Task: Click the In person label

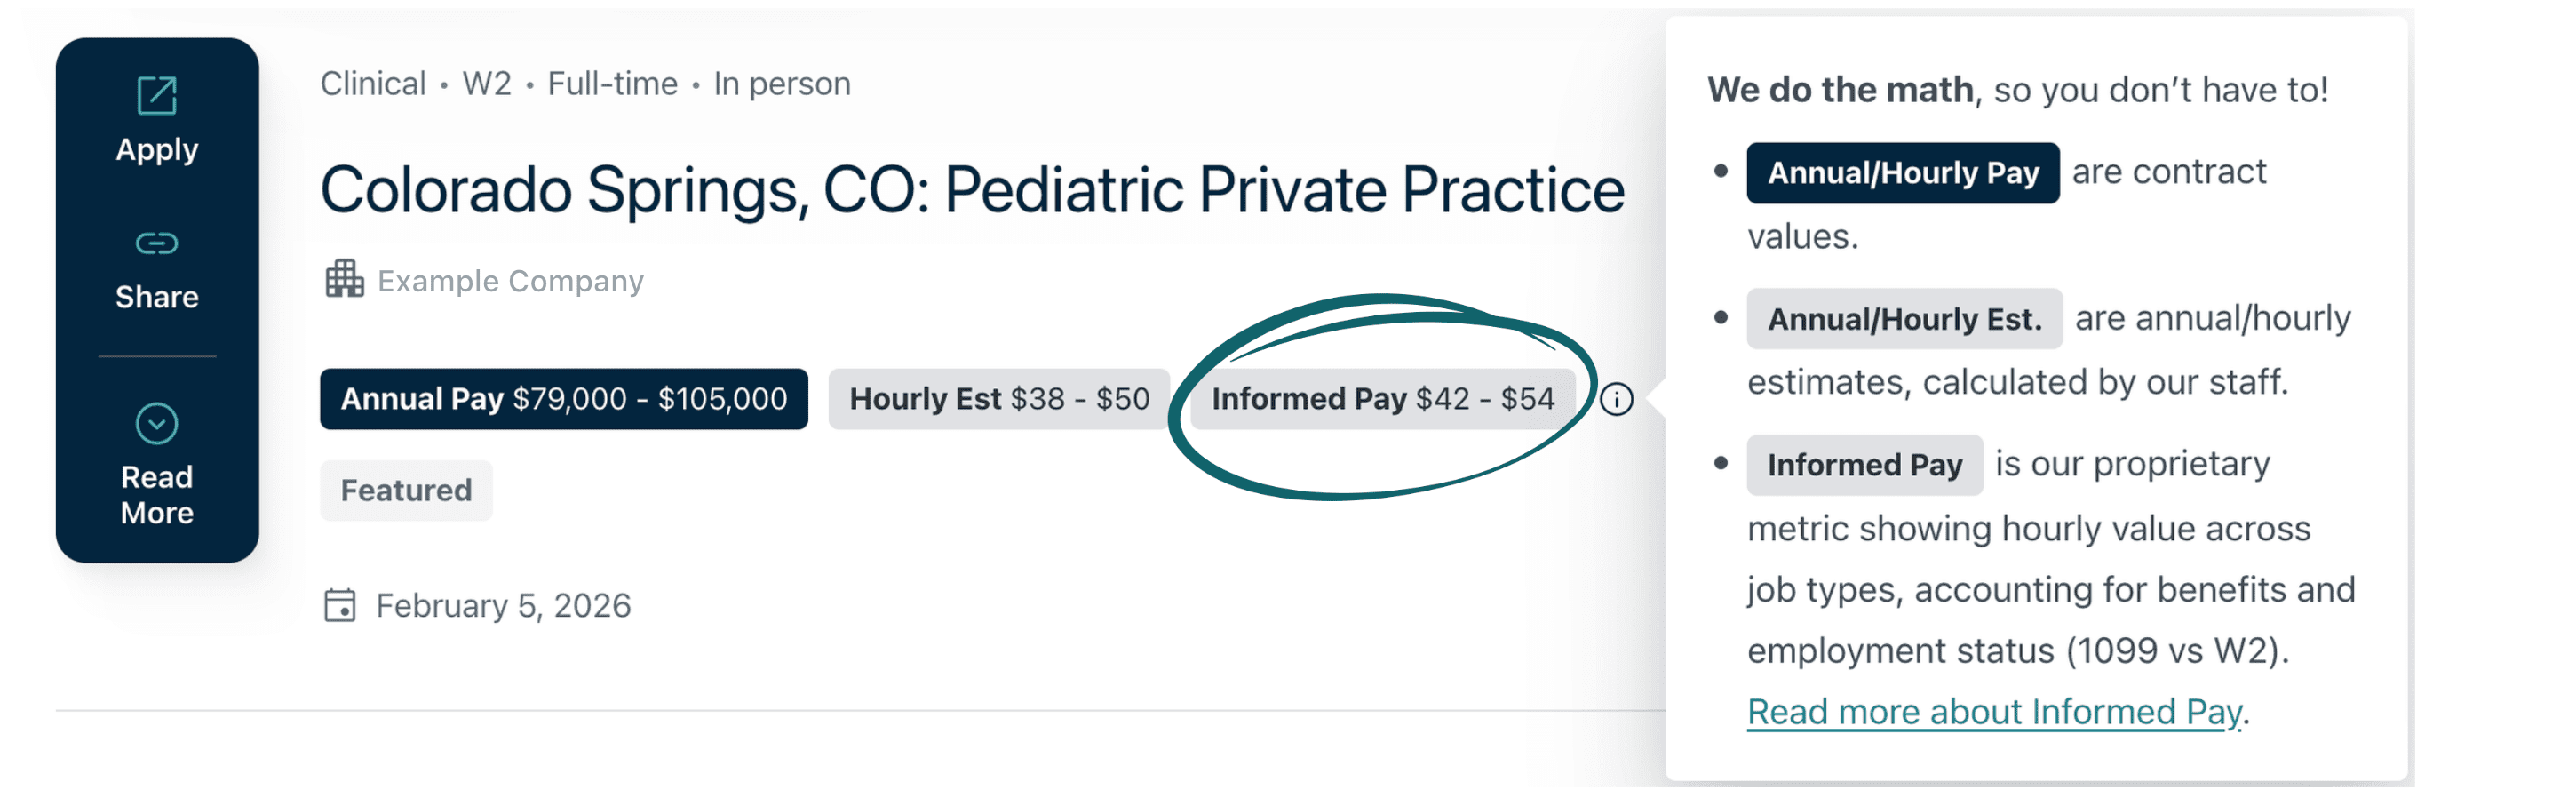Action: tap(782, 84)
